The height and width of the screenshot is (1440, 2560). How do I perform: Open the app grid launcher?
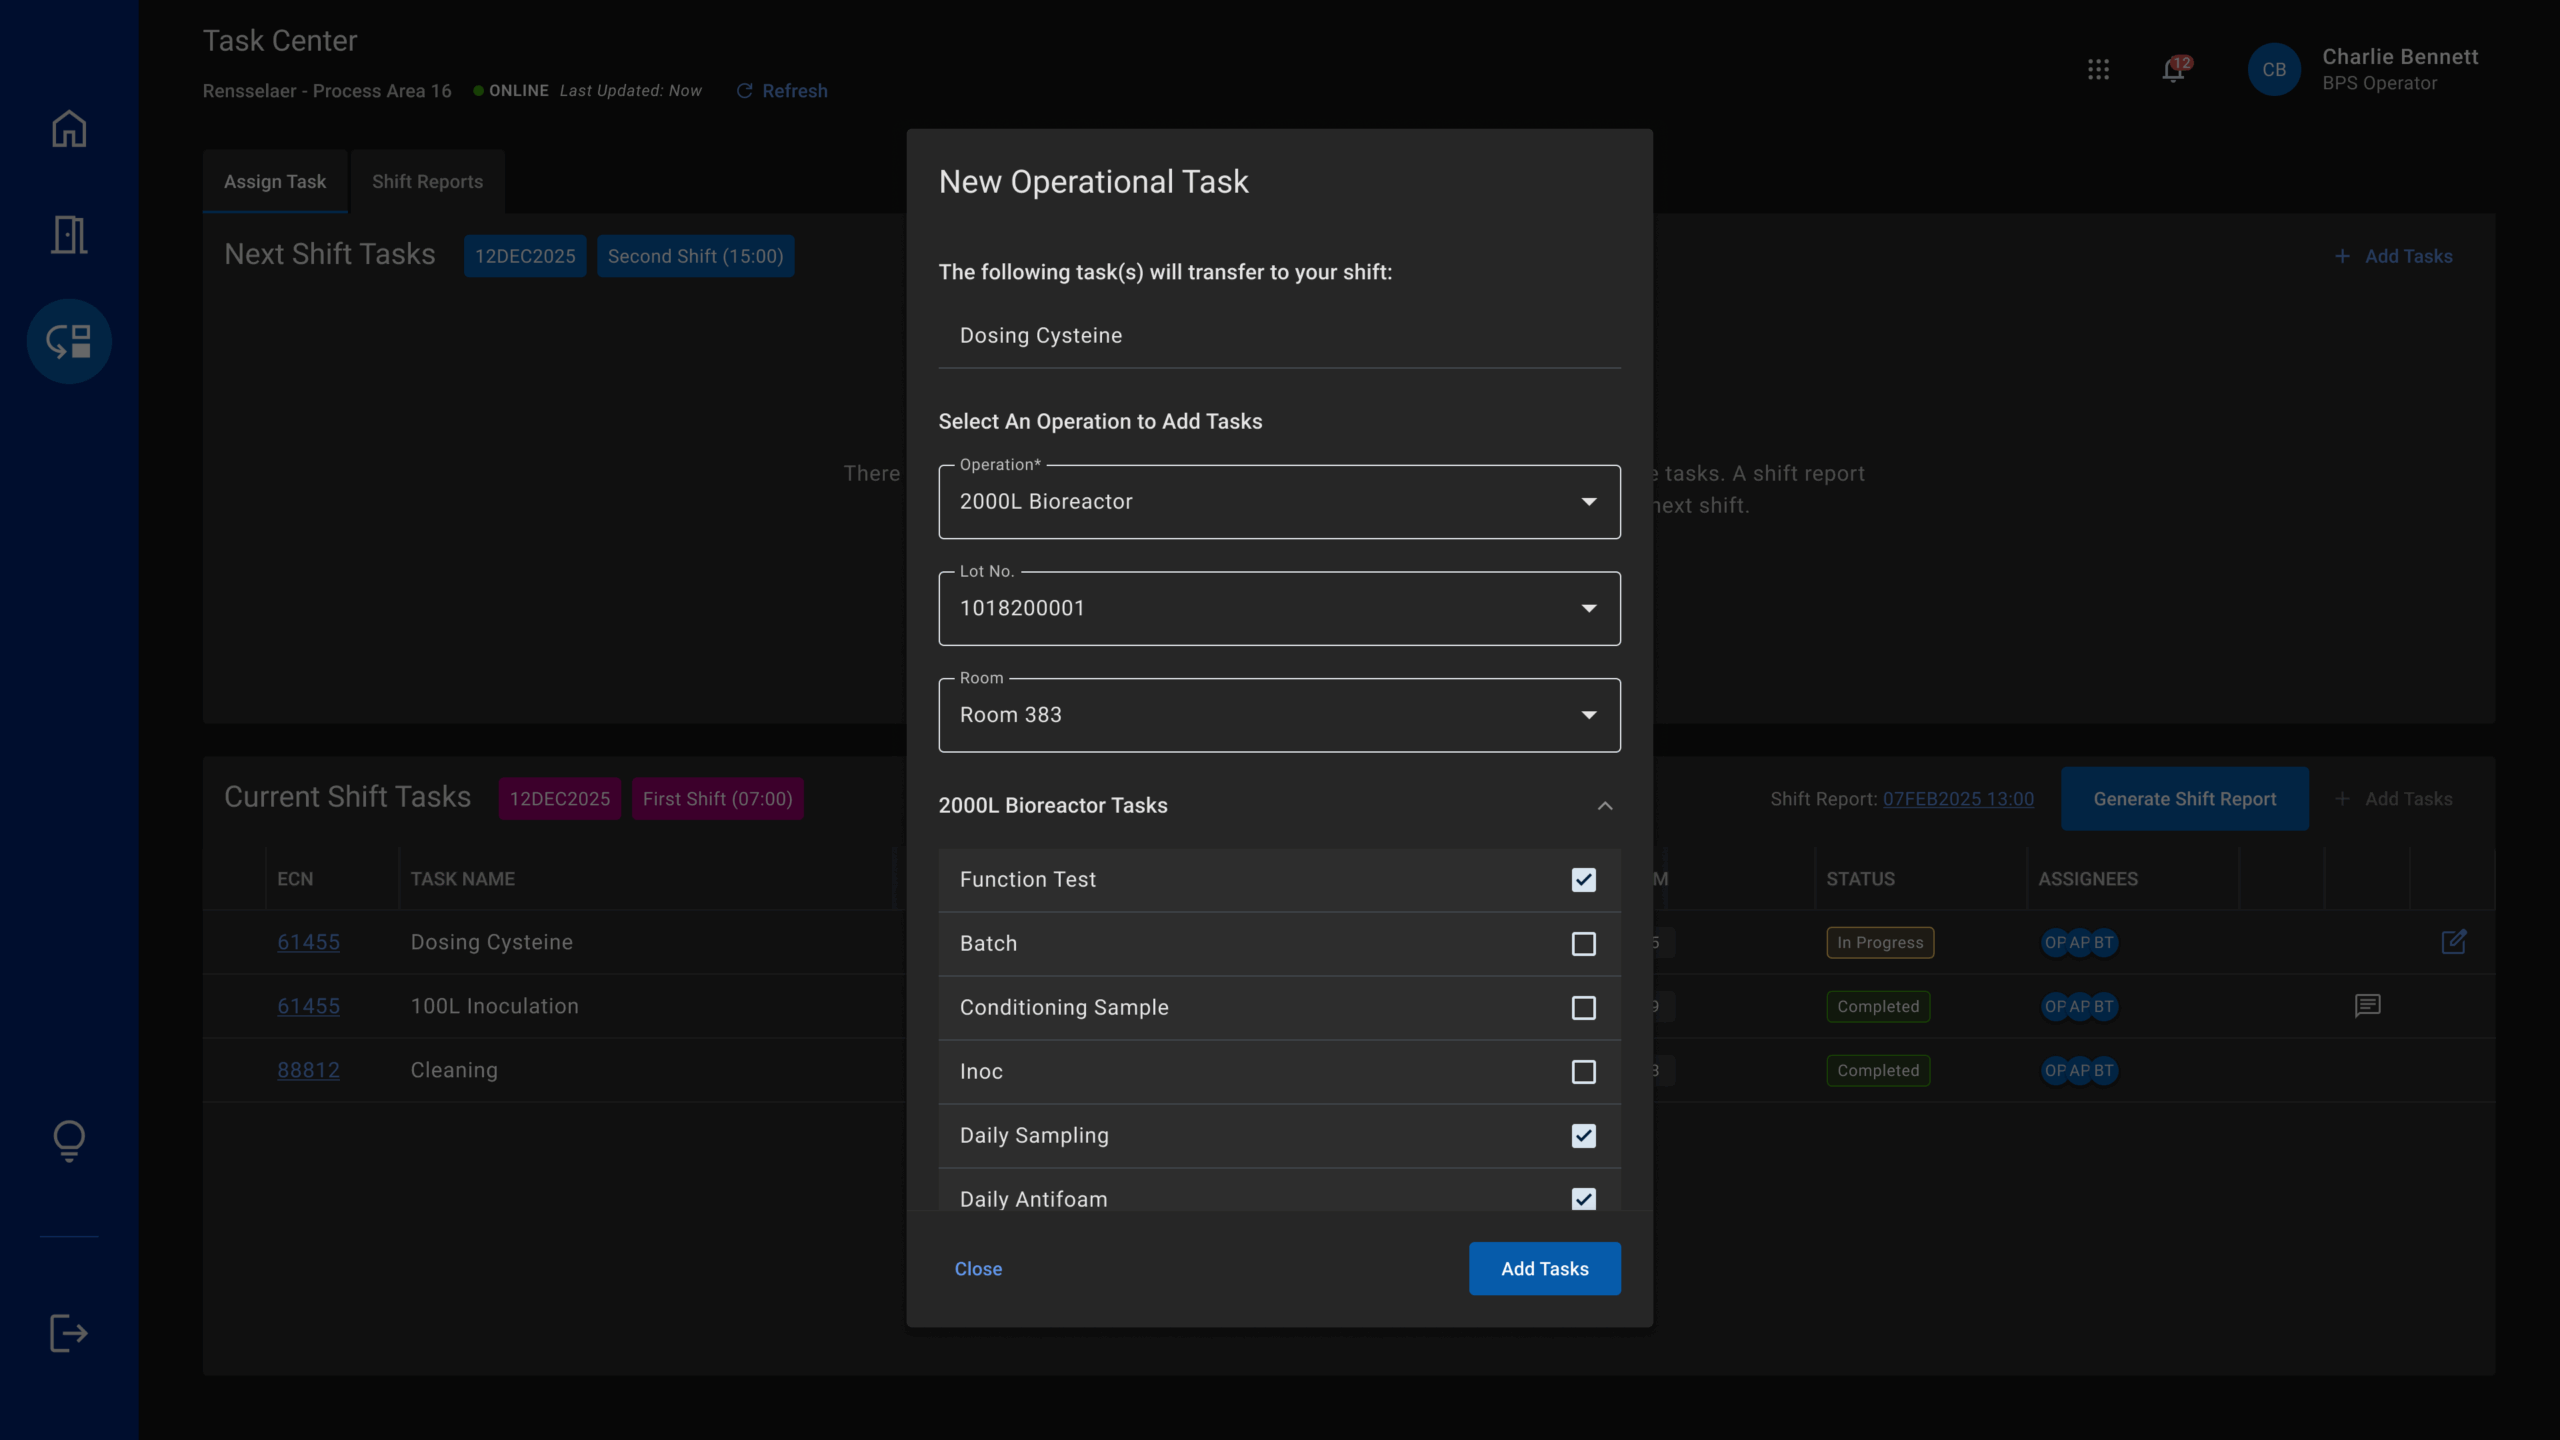(2099, 69)
